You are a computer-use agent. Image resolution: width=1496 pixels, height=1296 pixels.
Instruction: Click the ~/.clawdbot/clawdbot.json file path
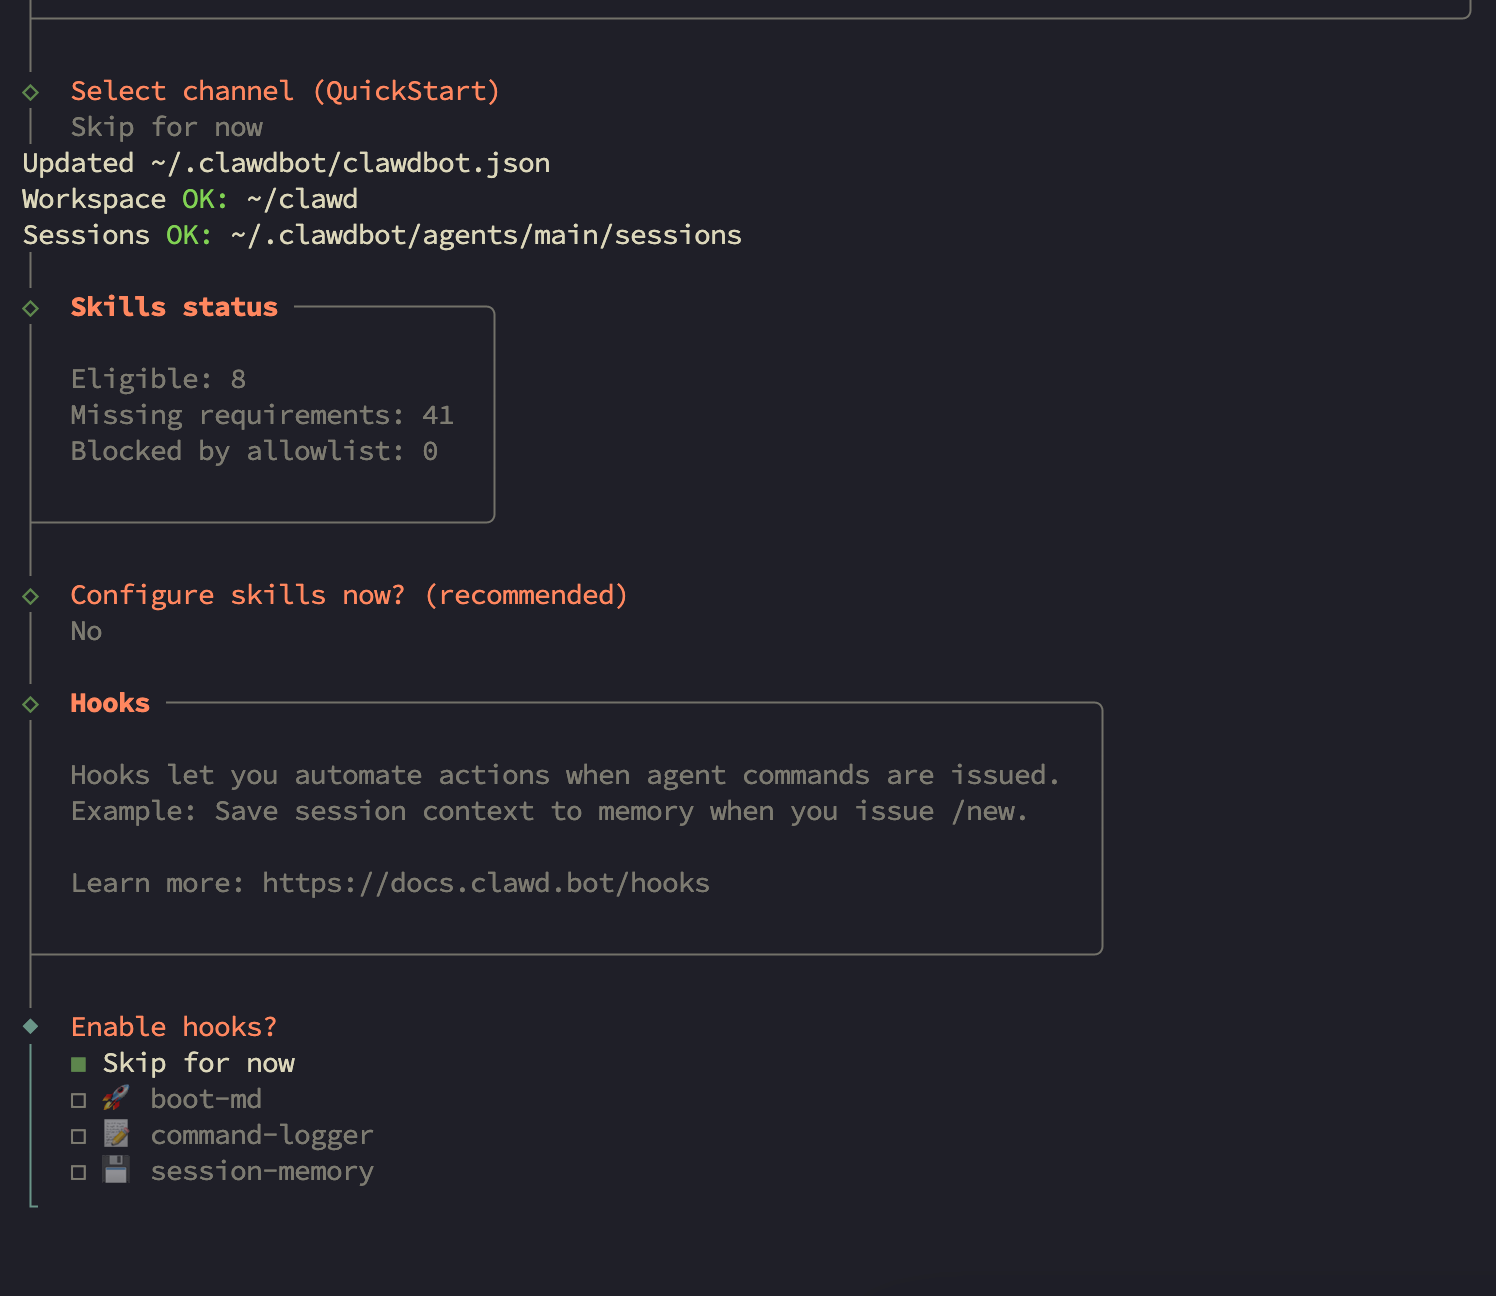tap(350, 163)
